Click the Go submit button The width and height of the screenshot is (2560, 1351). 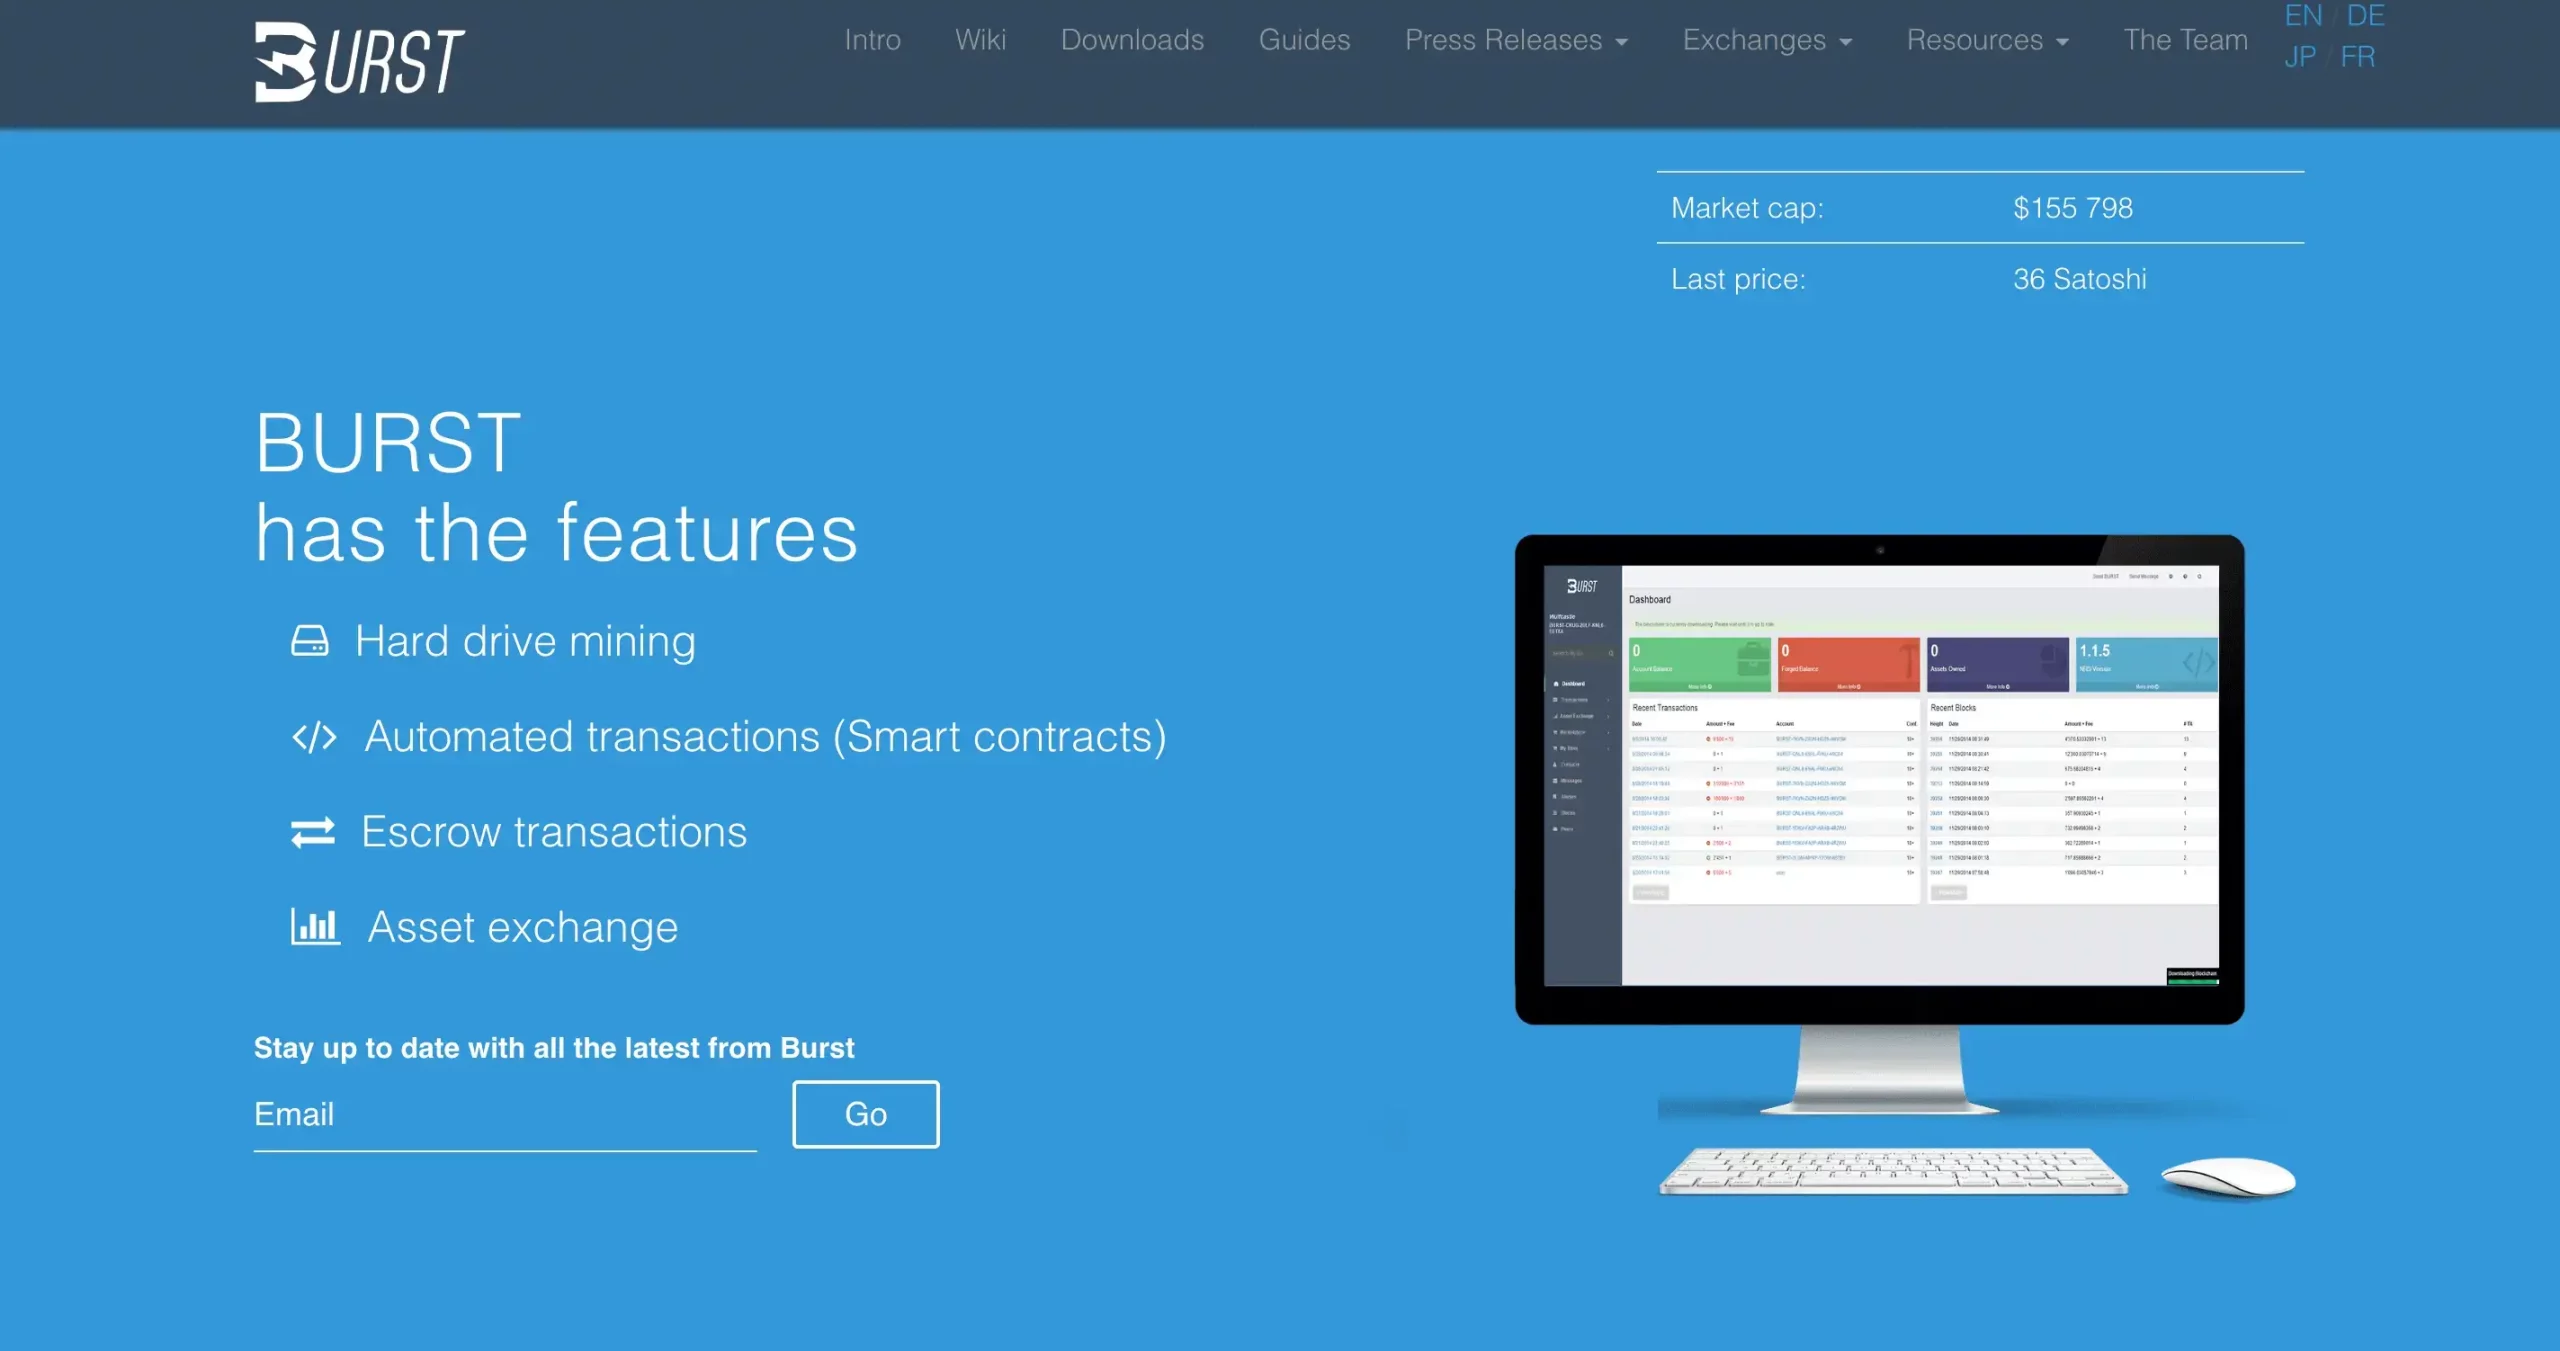click(865, 1116)
